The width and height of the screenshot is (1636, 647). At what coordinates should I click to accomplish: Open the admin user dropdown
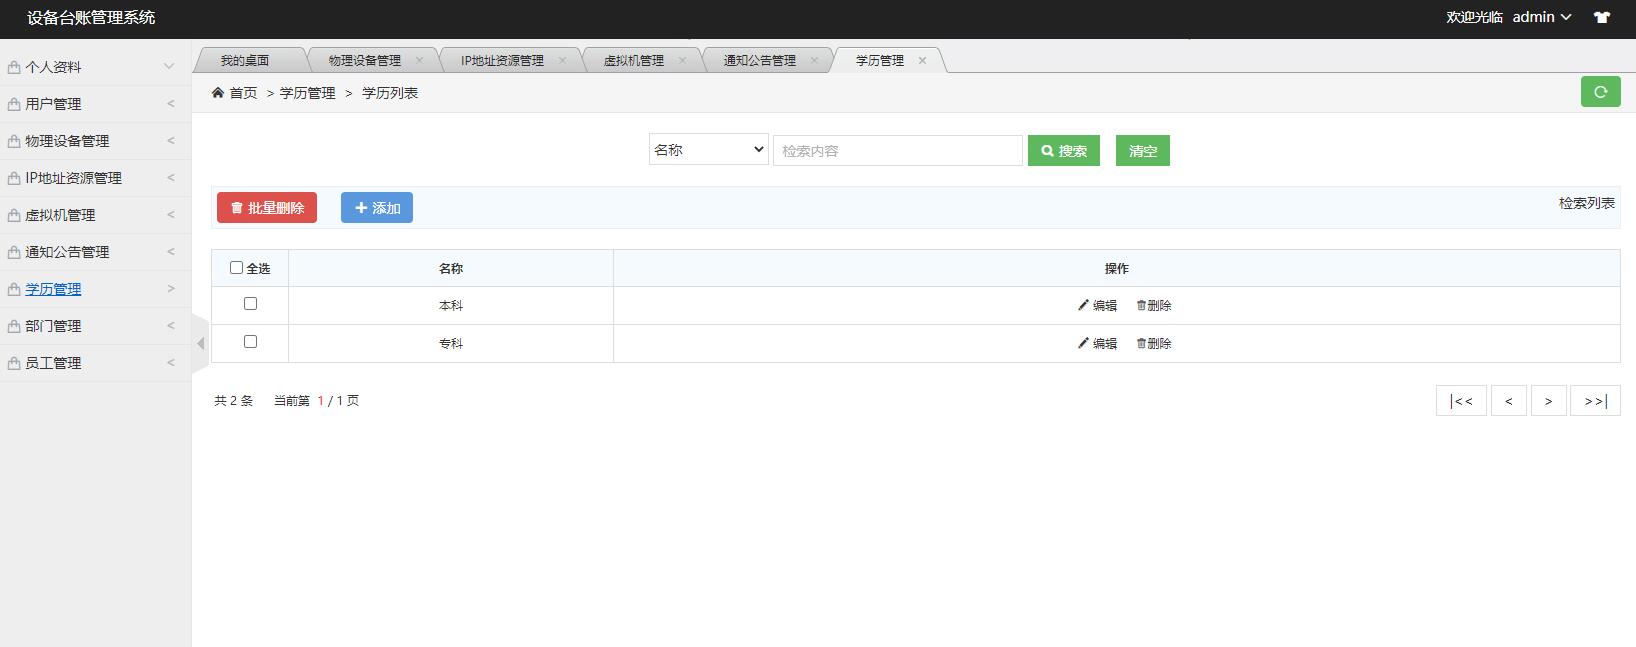(x=1542, y=17)
